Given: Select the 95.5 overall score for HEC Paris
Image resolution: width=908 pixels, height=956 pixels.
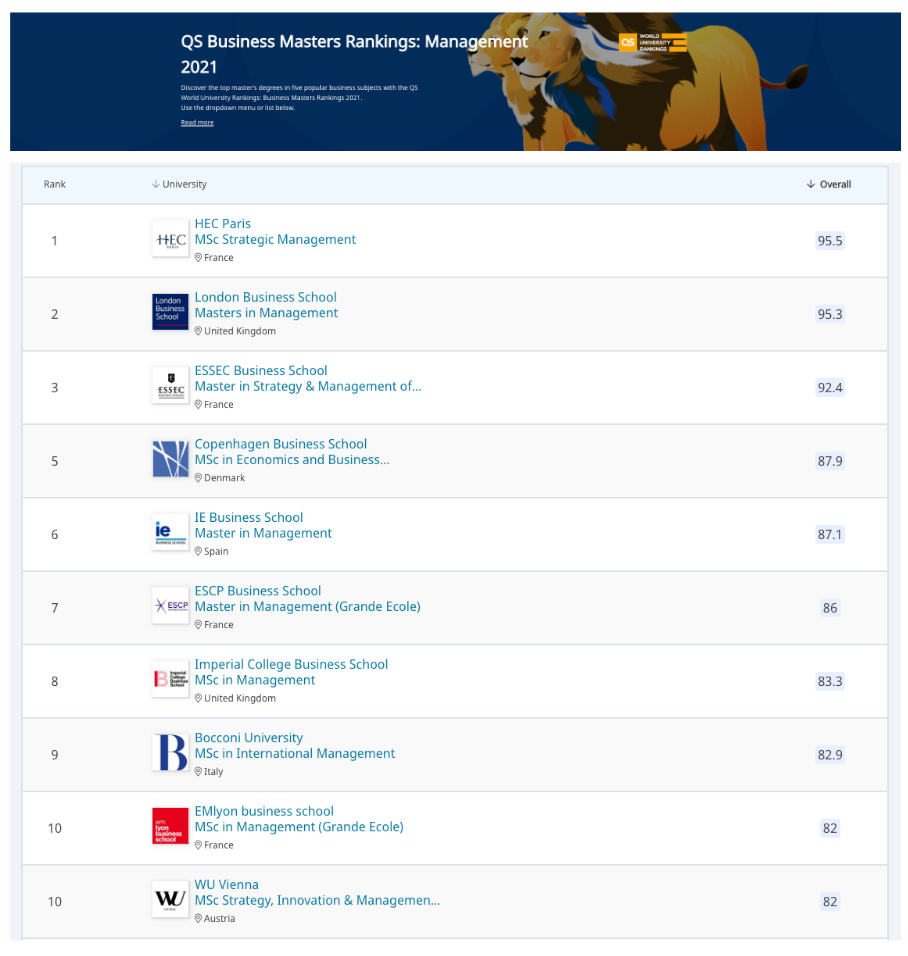Looking at the screenshot, I should pyautogui.click(x=830, y=241).
